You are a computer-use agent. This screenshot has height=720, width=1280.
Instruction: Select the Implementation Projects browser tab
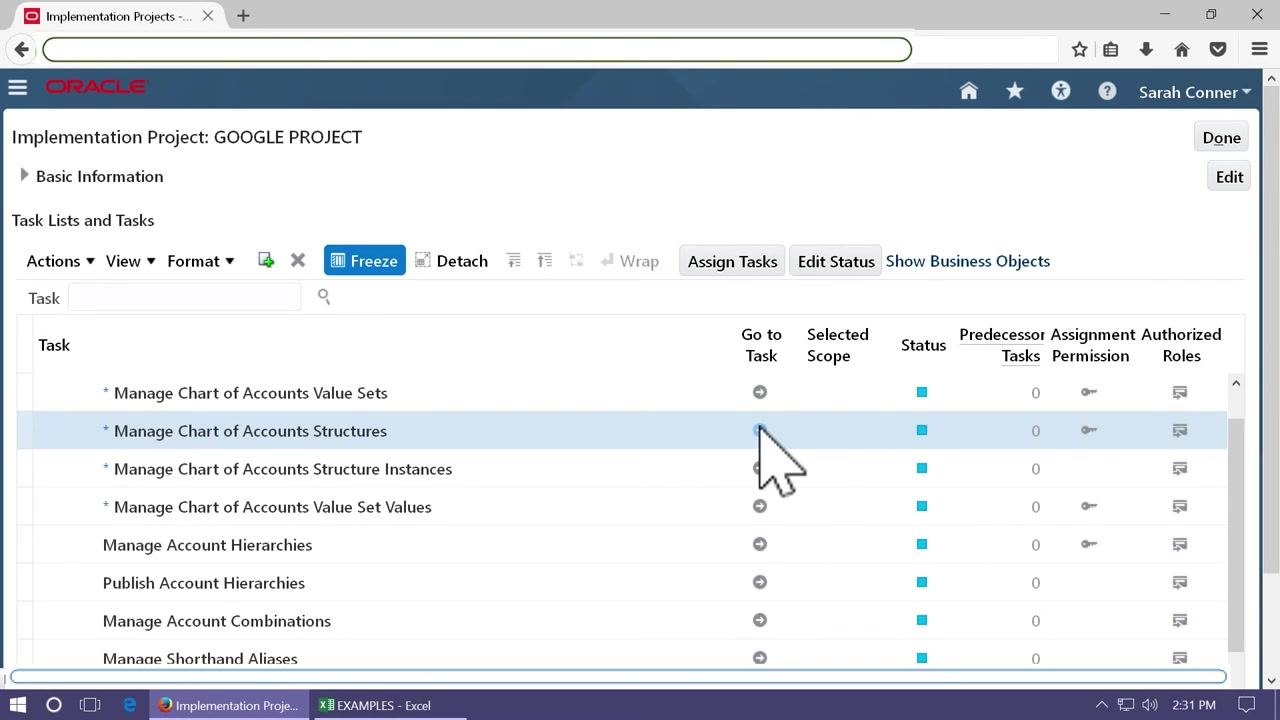point(120,16)
